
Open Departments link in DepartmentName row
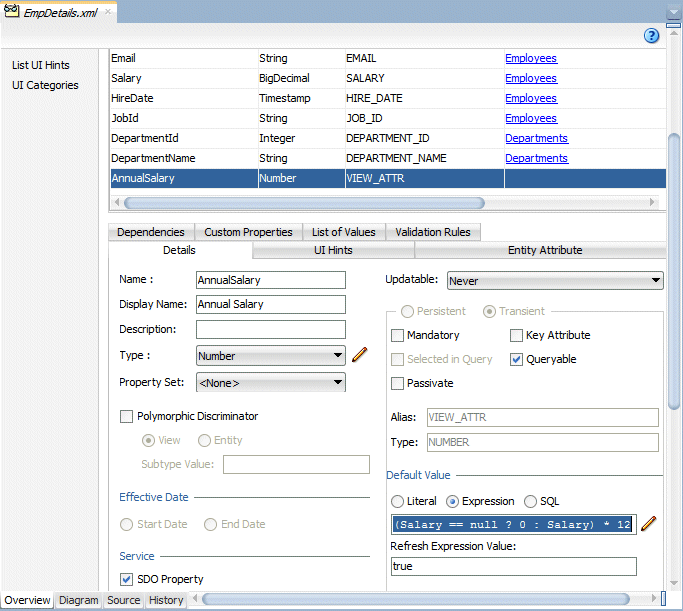pyautogui.click(x=537, y=159)
